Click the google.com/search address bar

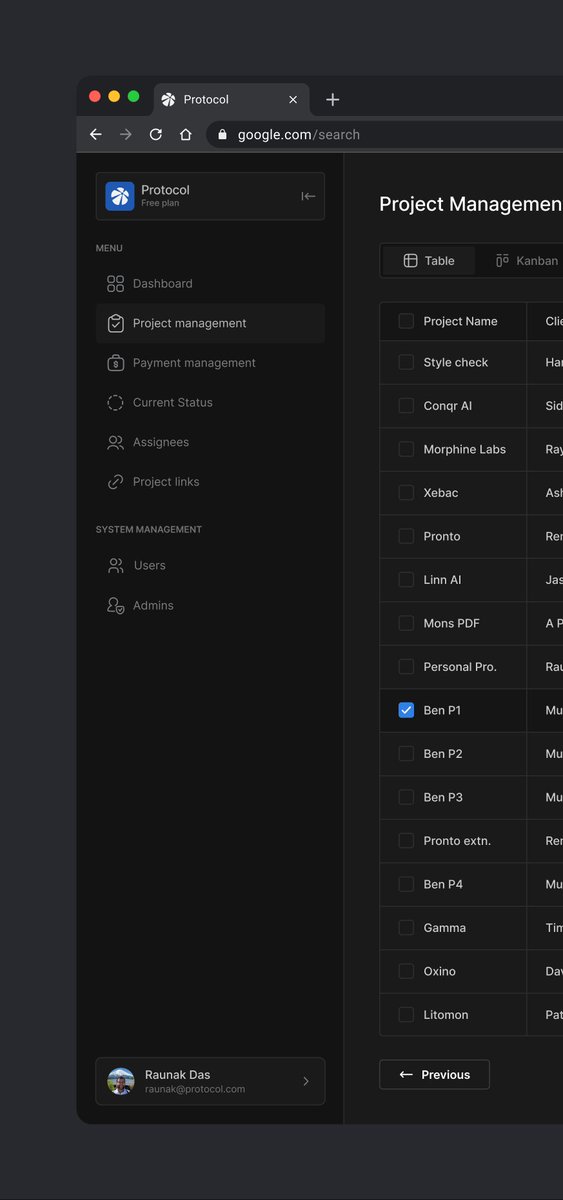(x=385, y=134)
